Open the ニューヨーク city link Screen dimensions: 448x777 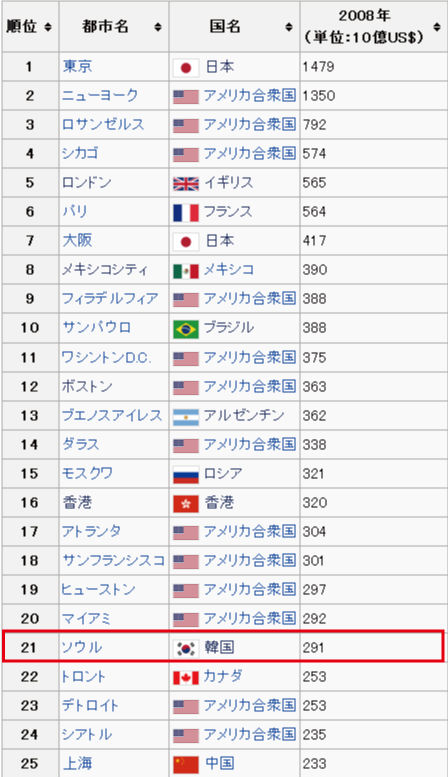click(x=100, y=95)
